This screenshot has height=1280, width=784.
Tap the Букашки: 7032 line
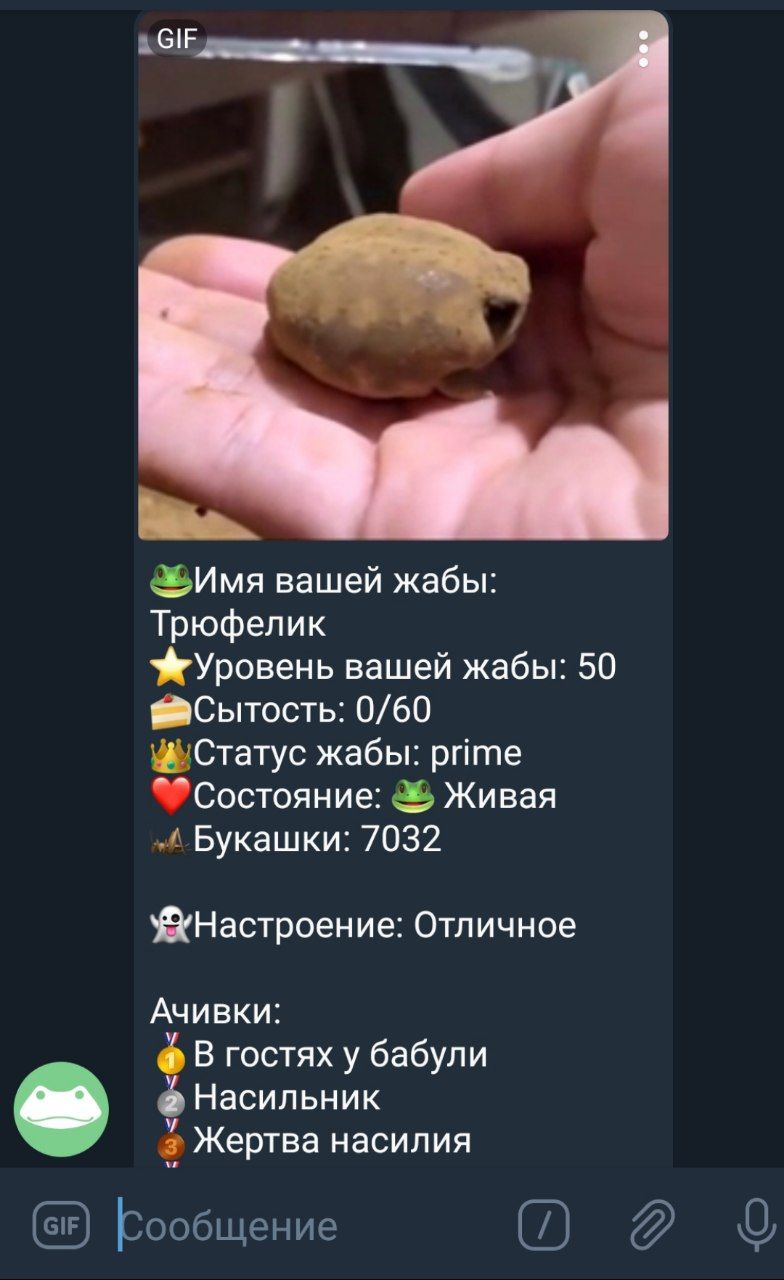(296, 839)
